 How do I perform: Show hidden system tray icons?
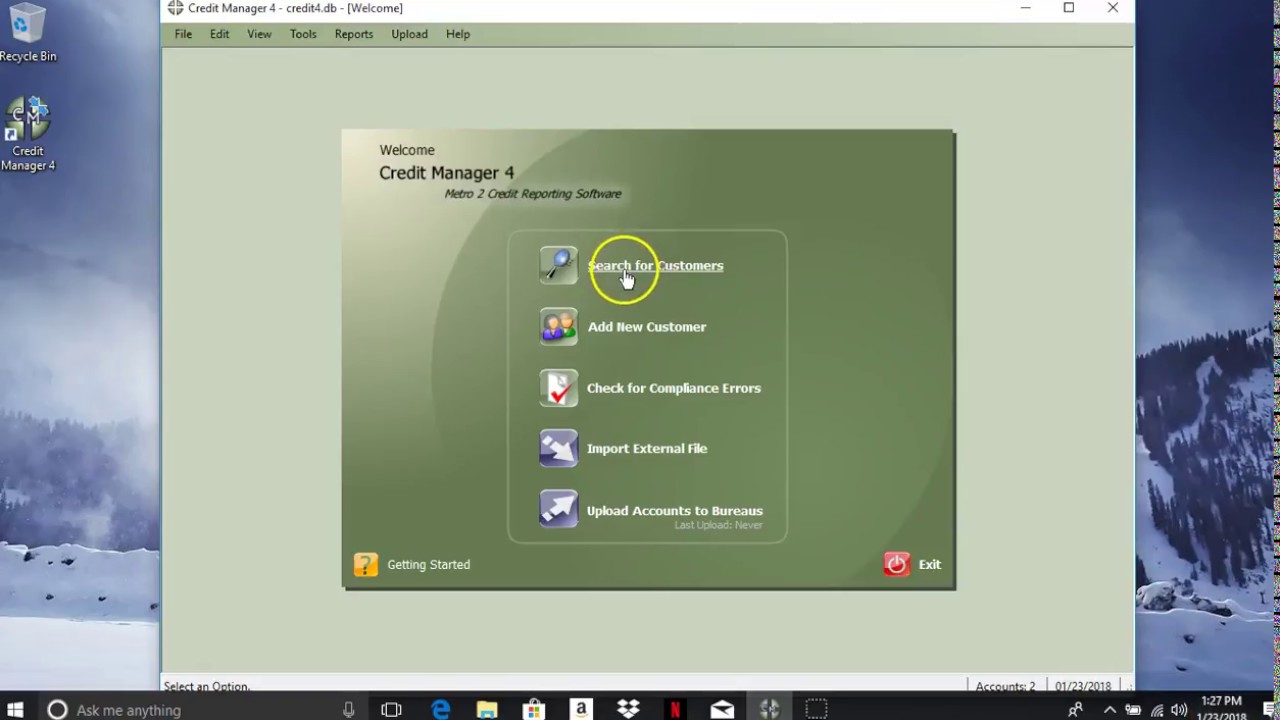tap(1109, 710)
